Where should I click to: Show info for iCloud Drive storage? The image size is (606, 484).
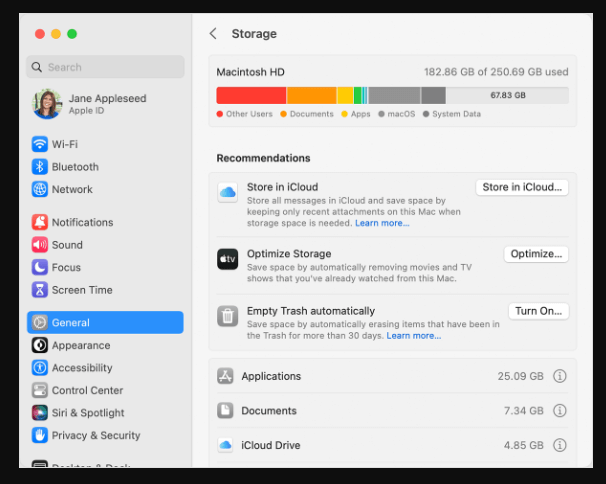point(560,445)
